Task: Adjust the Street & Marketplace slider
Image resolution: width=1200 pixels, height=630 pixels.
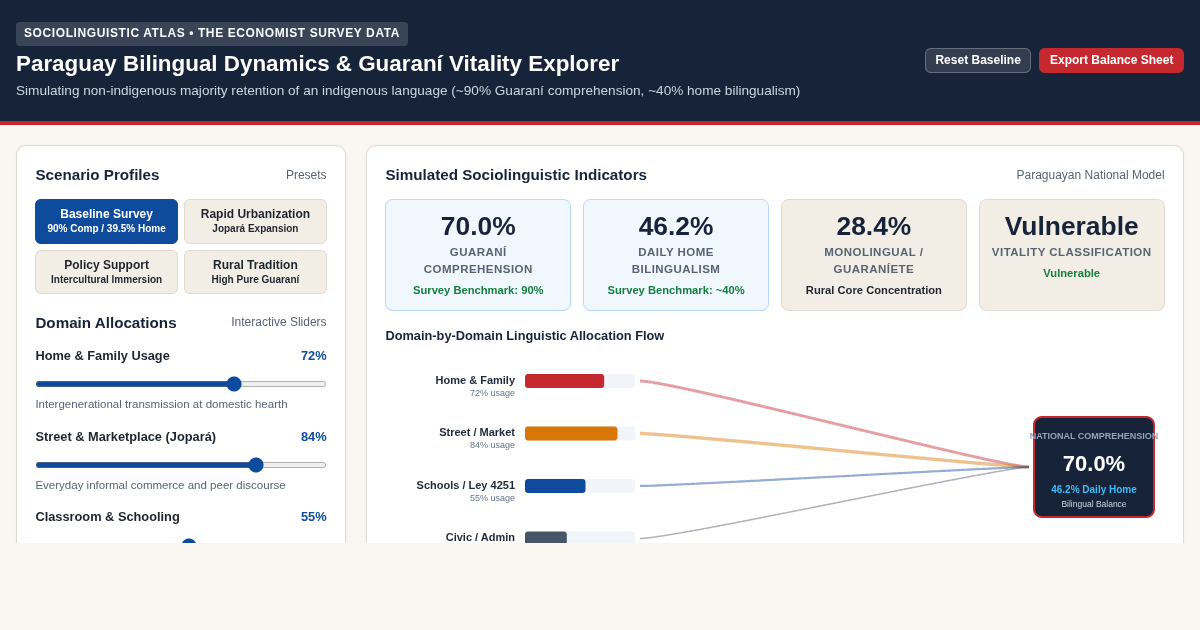Action: click(181, 465)
